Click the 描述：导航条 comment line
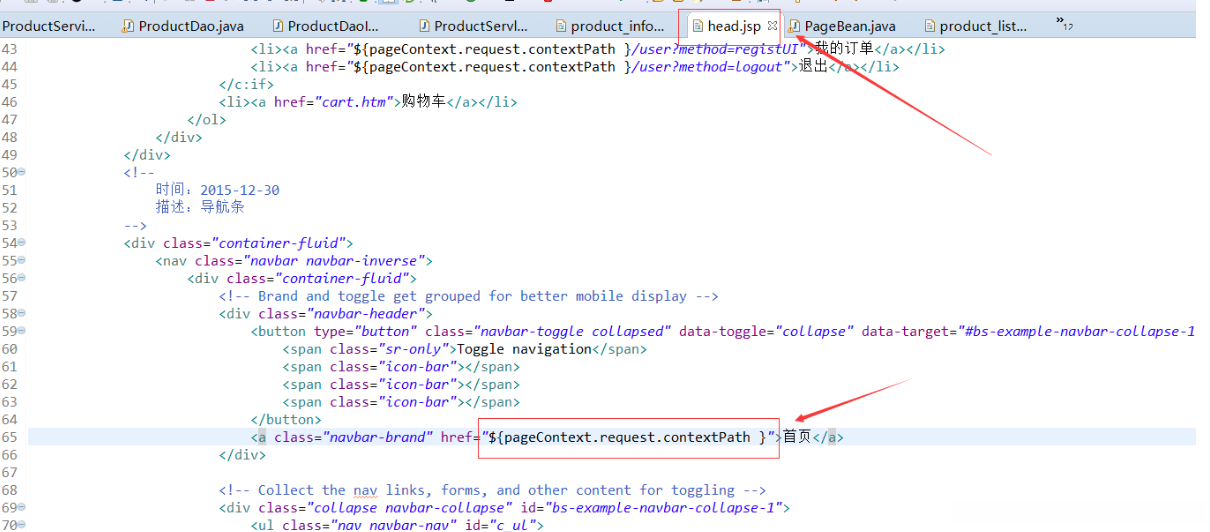Screen dimensions: 1210x532 point(200,207)
